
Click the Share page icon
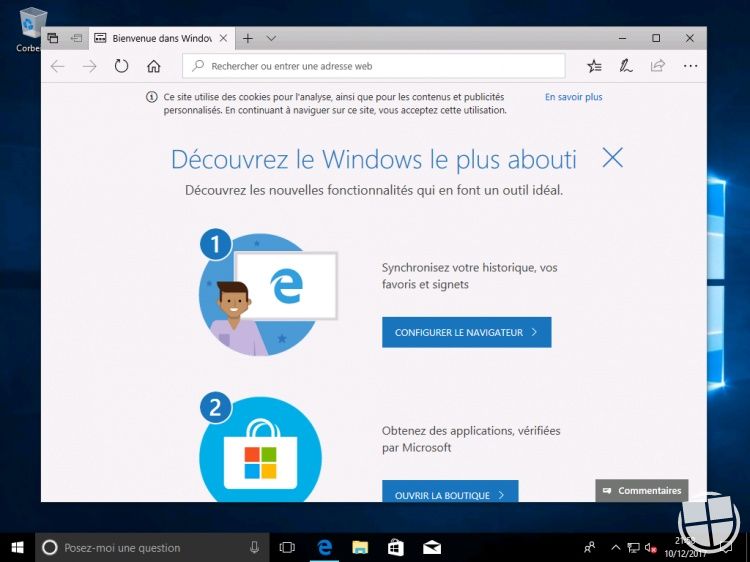[x=657, y=66]
